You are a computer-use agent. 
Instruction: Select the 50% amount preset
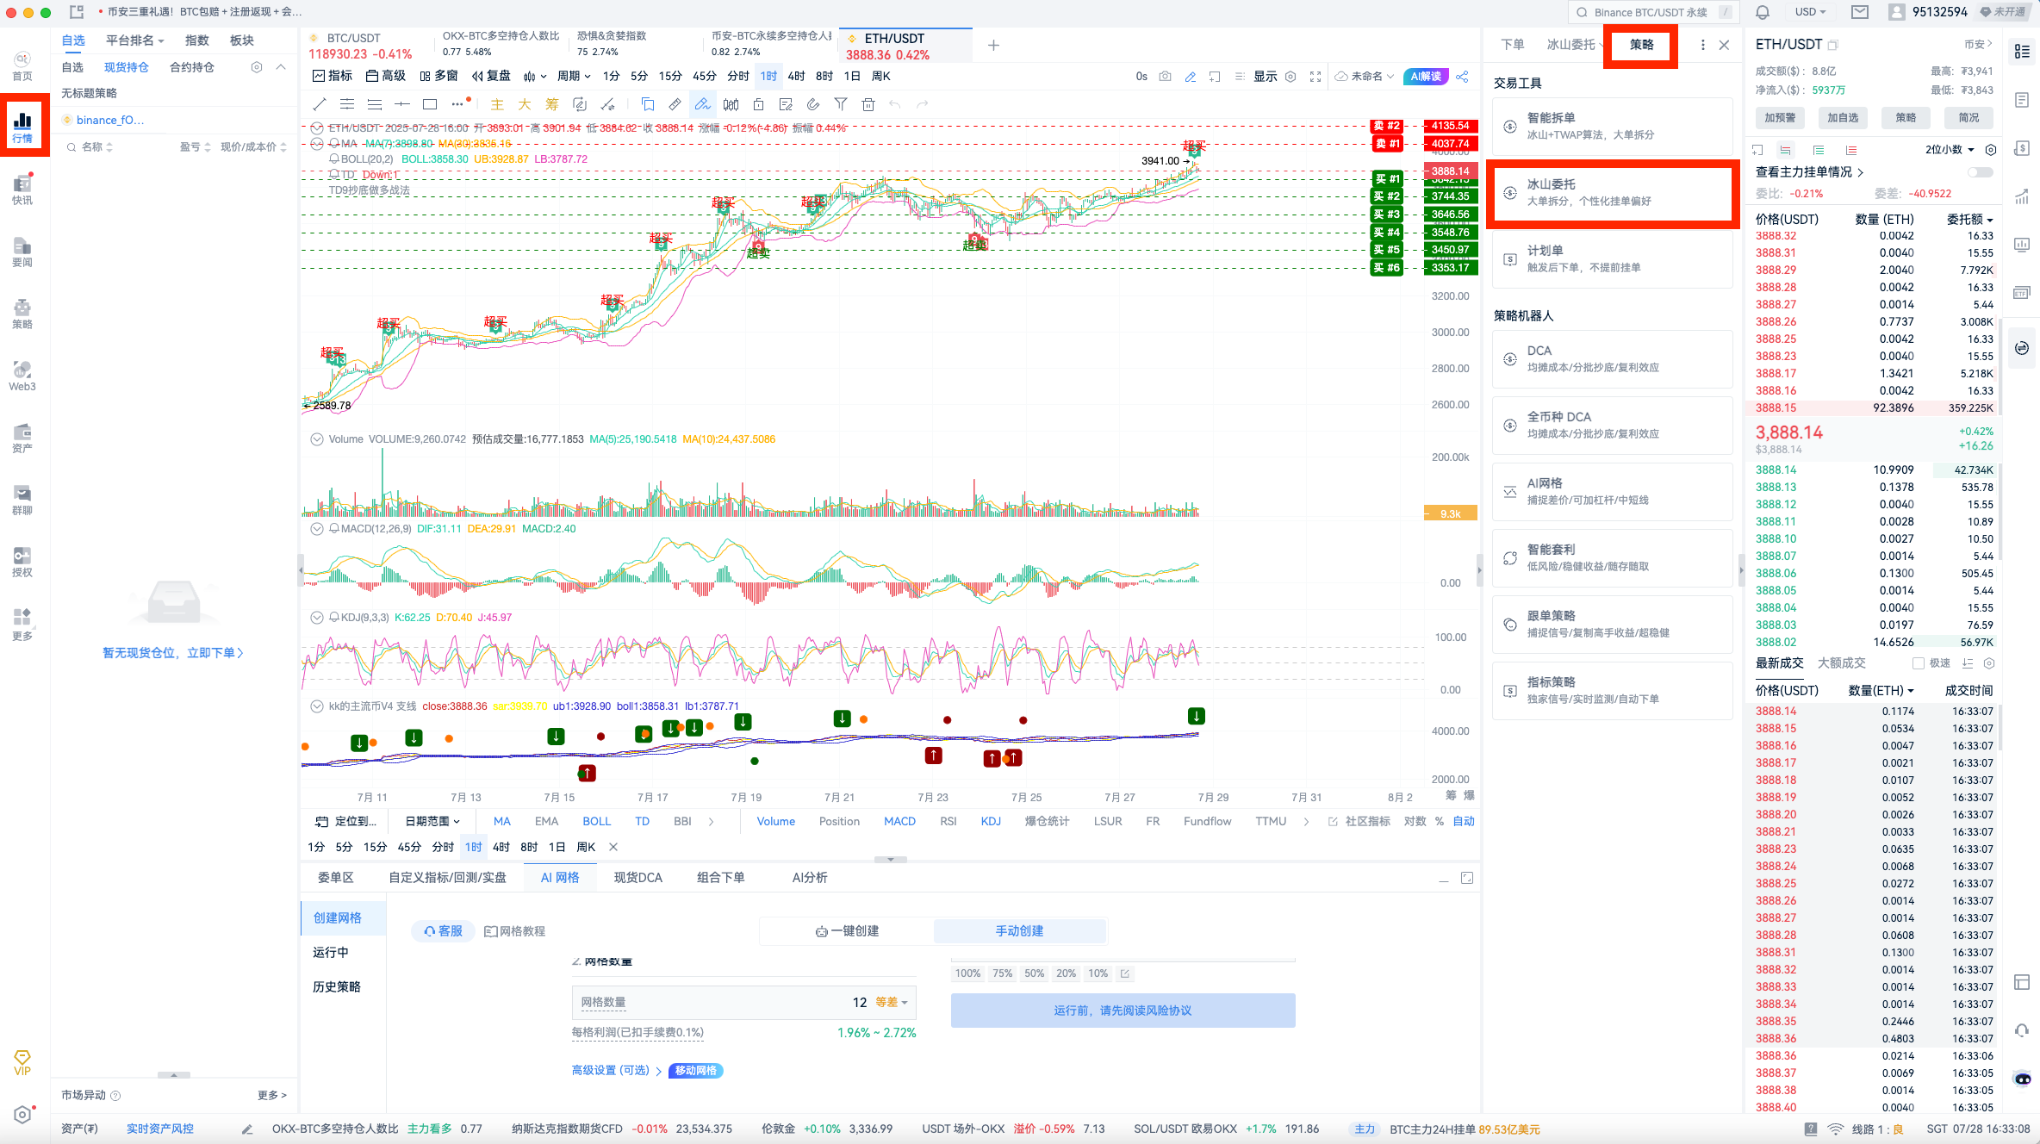click(x=1034, y=973)
